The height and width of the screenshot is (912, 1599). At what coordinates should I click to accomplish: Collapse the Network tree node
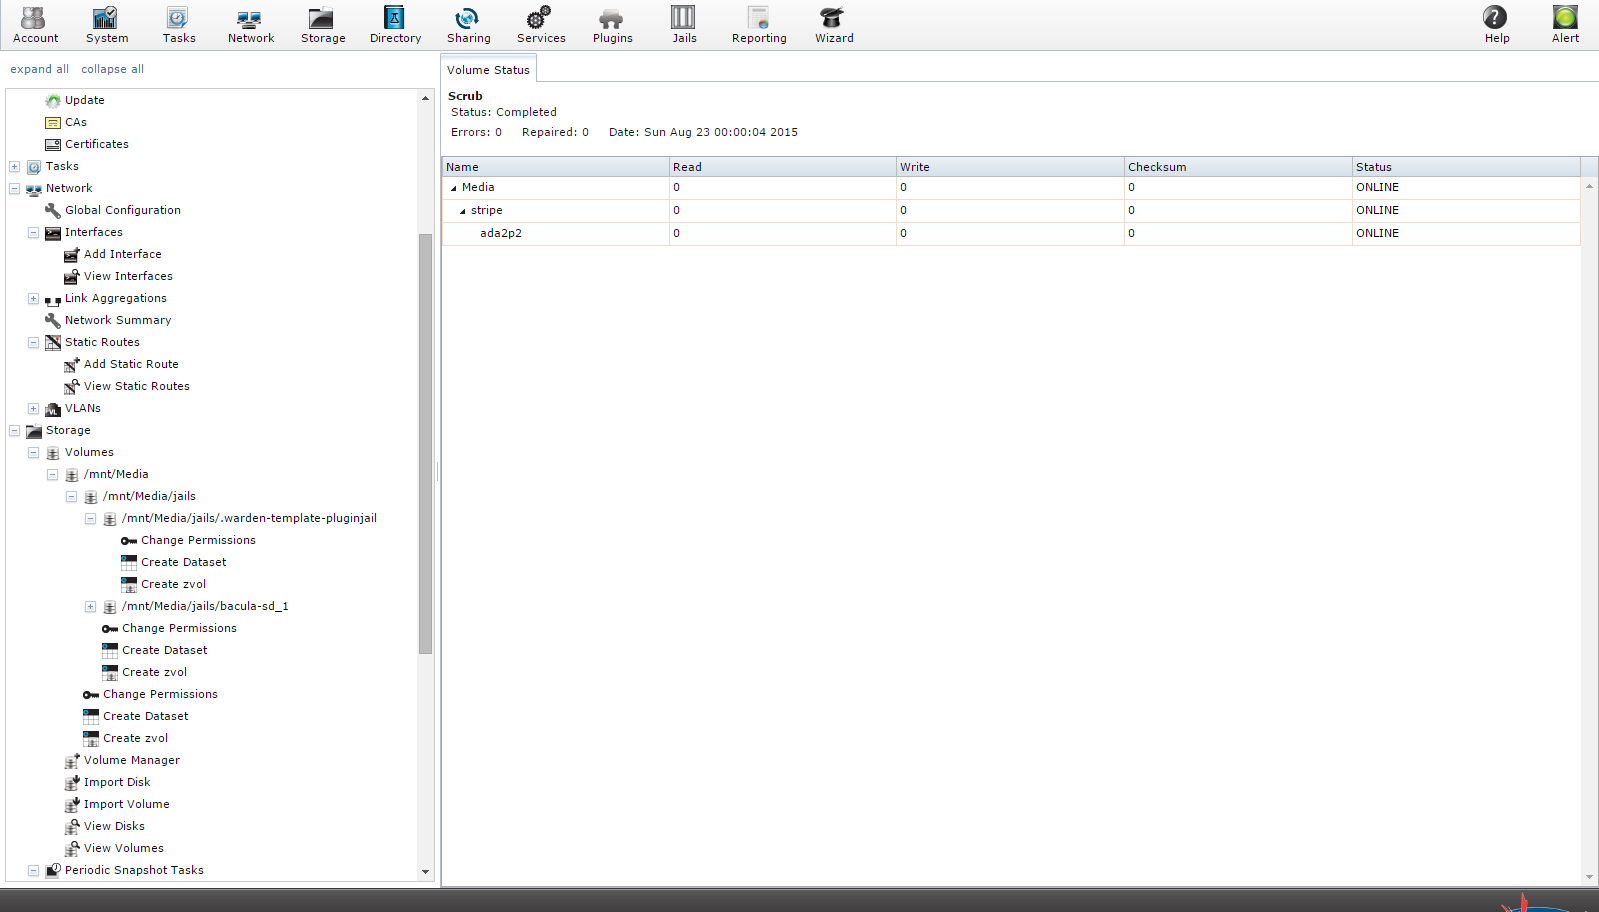pyautogui.click(x=15, y=188)
